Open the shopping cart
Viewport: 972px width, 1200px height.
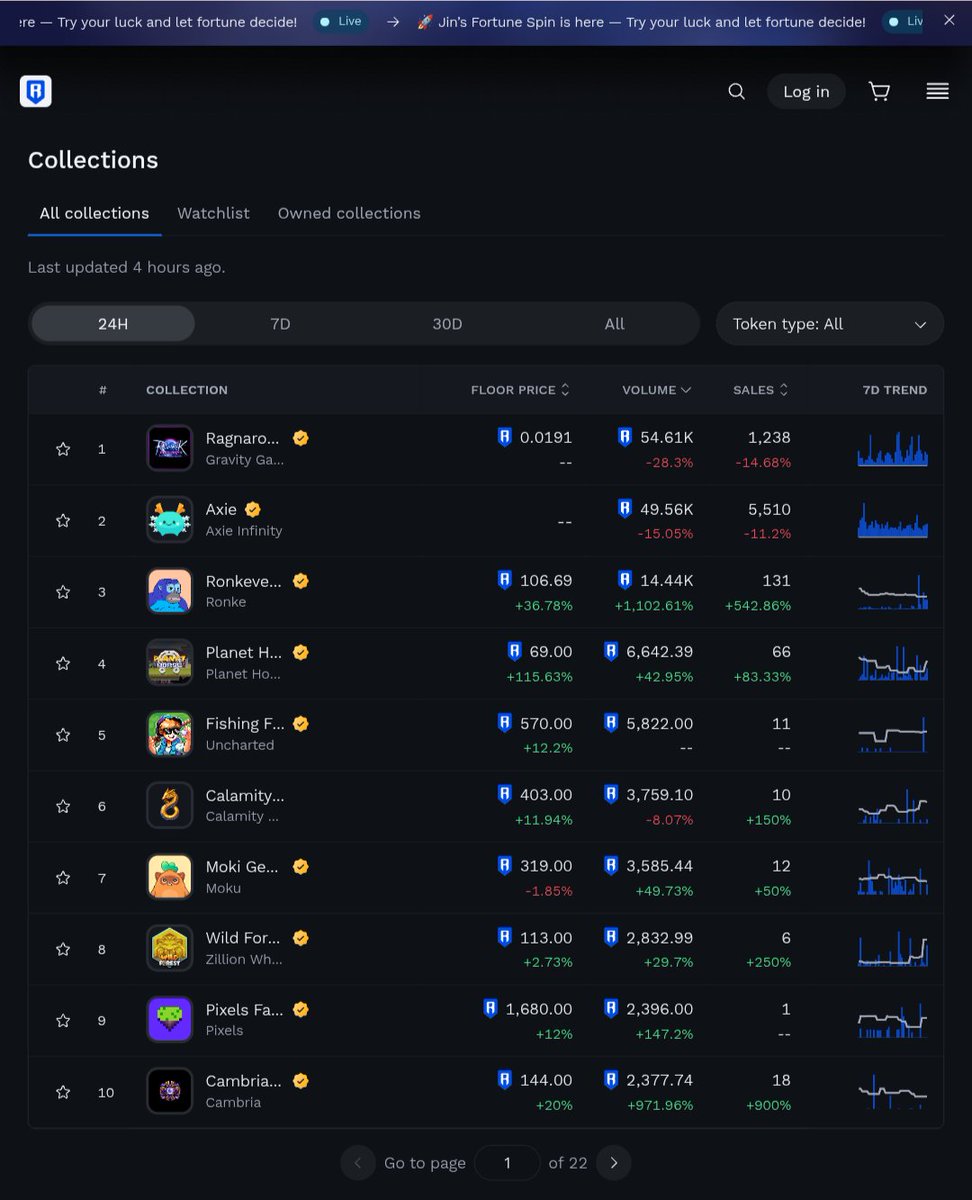point(879,92)
